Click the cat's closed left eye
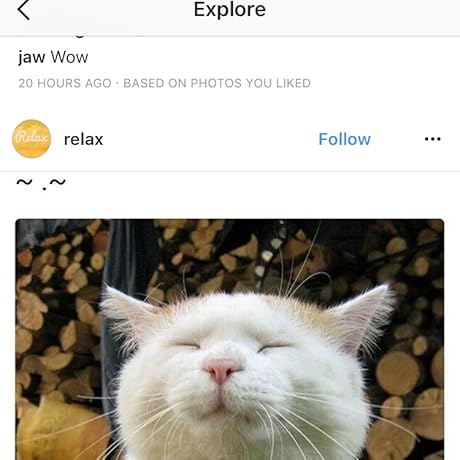460x460 pixels. coord(185,345)
